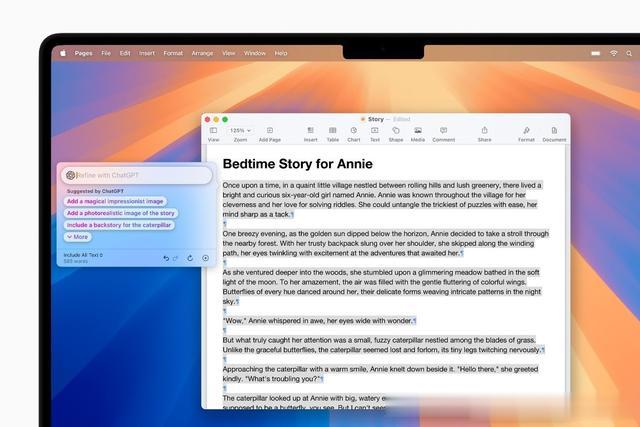Insert a Table from the toolbar
The height and width of the screenshot is (427, 640).
click(333, 131)
